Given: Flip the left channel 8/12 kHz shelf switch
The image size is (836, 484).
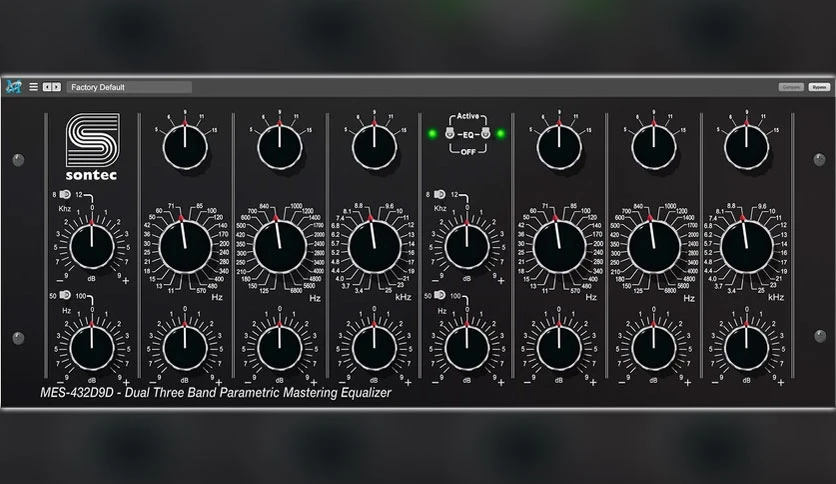Looking at the screenshot, I should tap(65, 194).
